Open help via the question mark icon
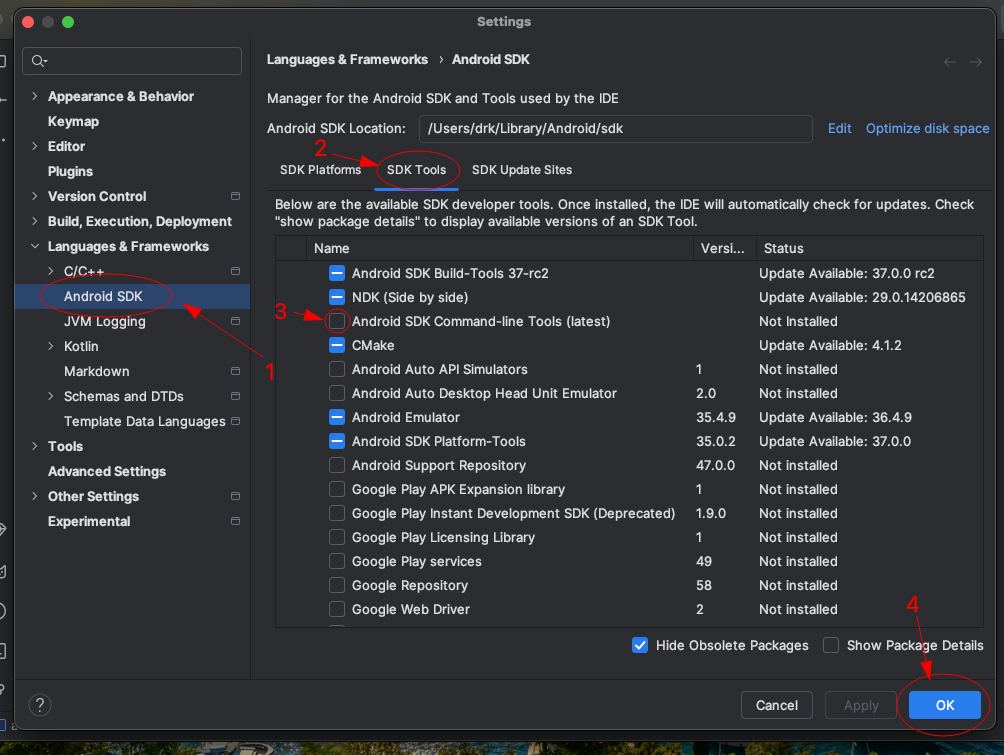This screenshot has width=1004, height=755. coord(40,705)
